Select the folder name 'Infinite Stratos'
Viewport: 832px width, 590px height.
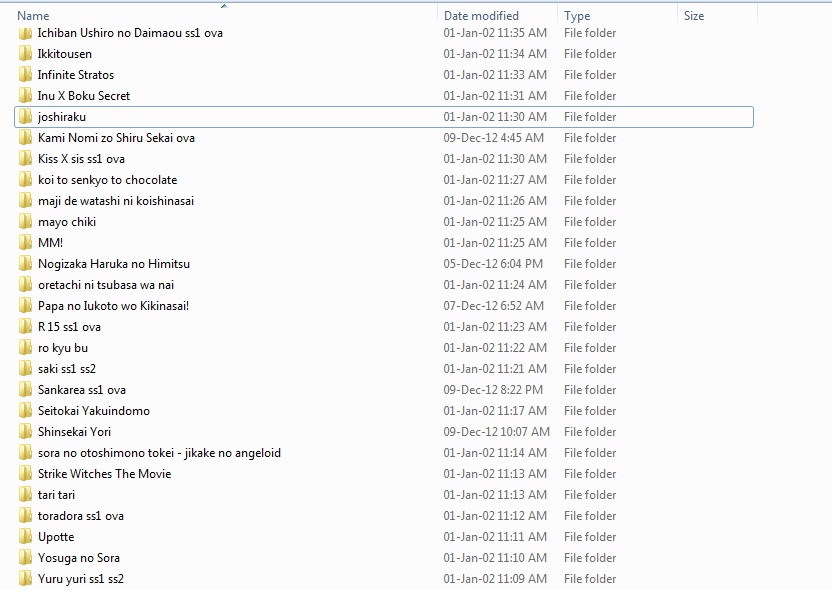[76, 75]
